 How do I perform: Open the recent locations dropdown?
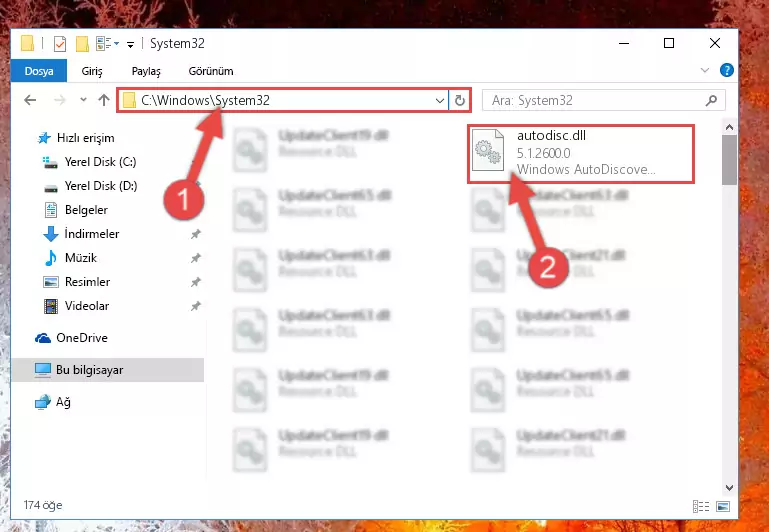[83, 100]
